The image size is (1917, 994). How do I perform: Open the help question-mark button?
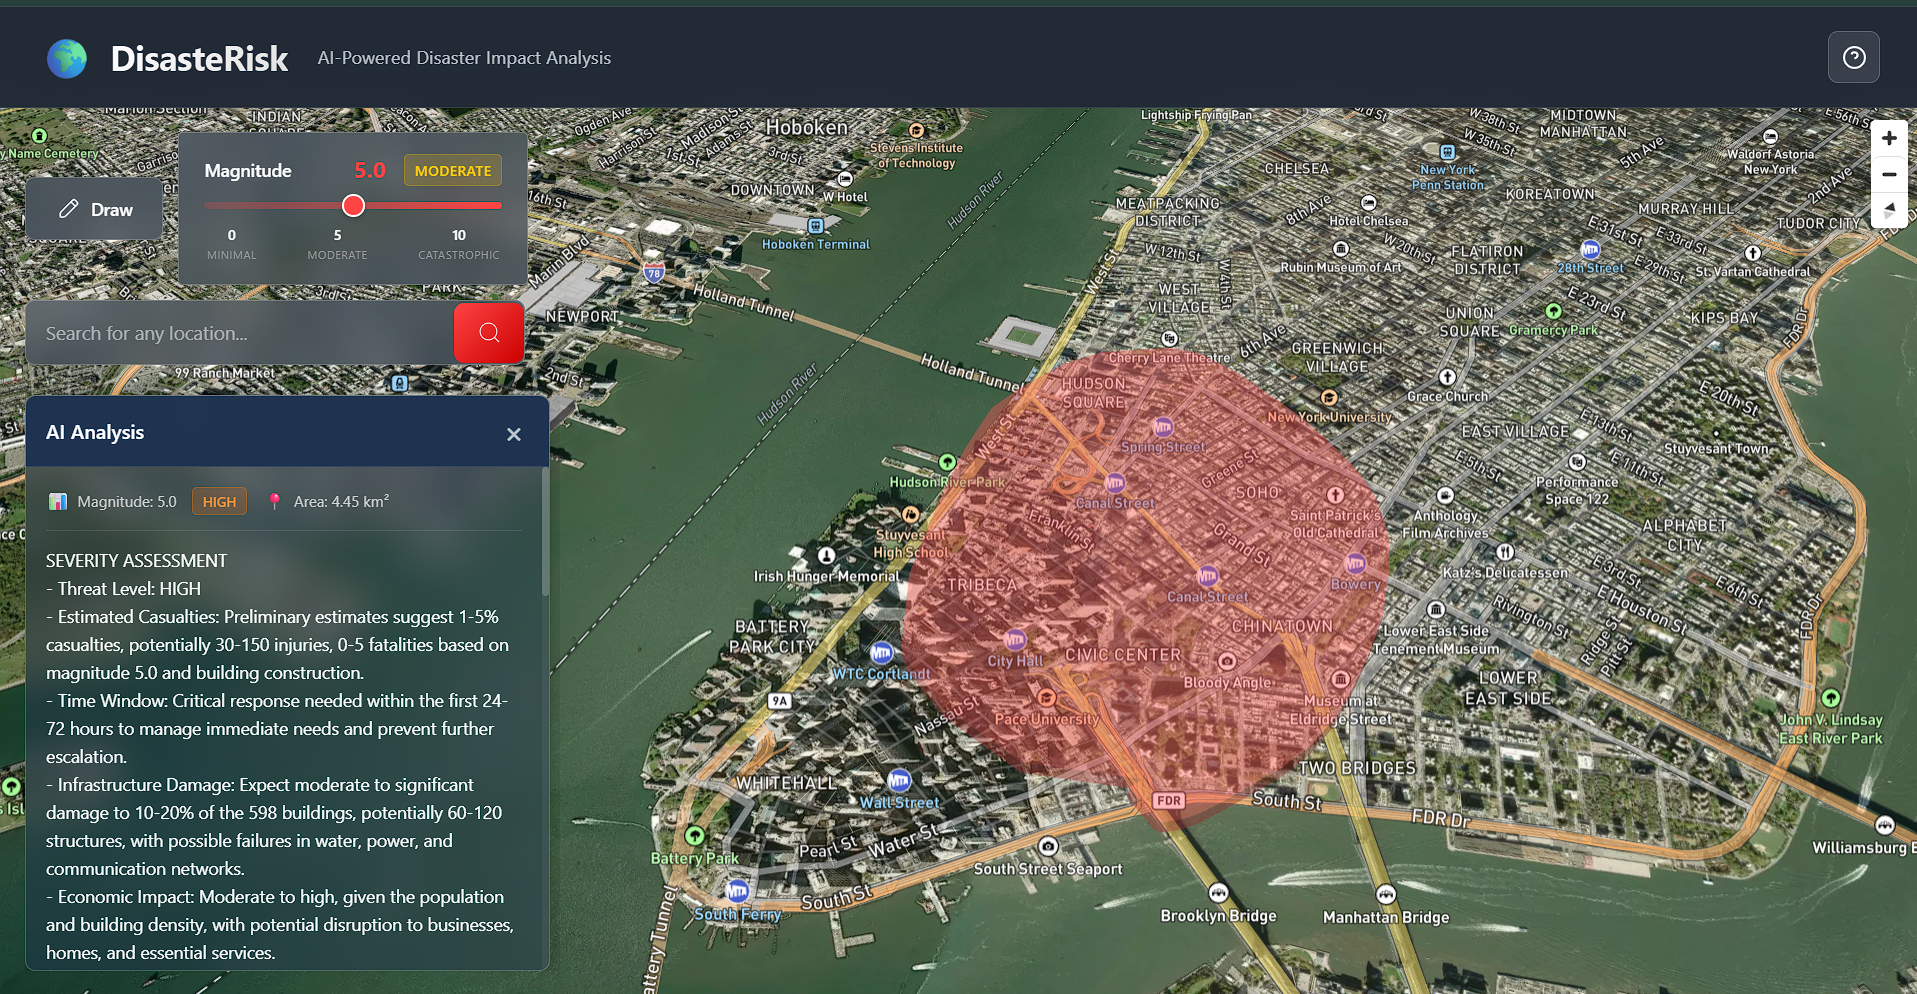point(1853,58)
